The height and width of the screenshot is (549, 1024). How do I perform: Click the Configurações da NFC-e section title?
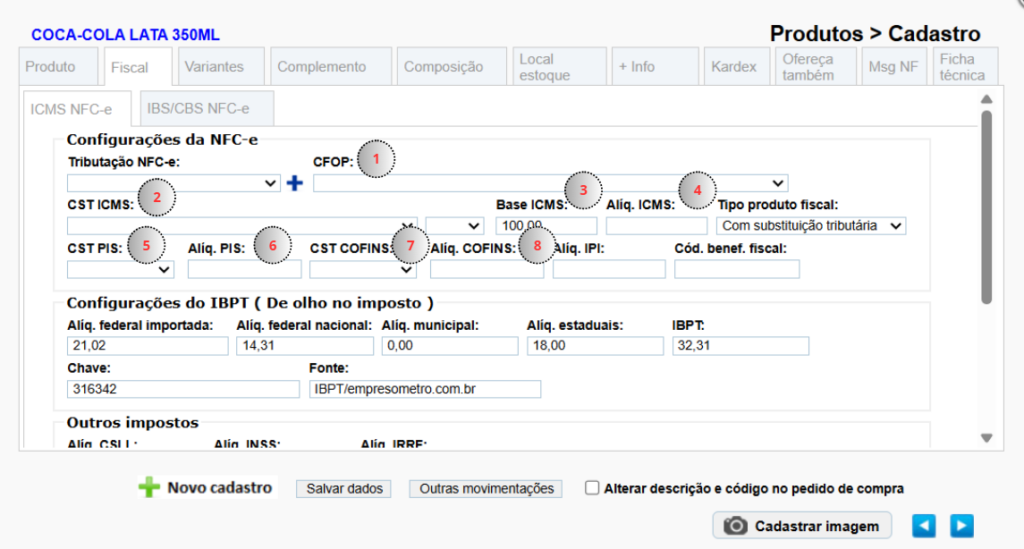pos(162,140)
